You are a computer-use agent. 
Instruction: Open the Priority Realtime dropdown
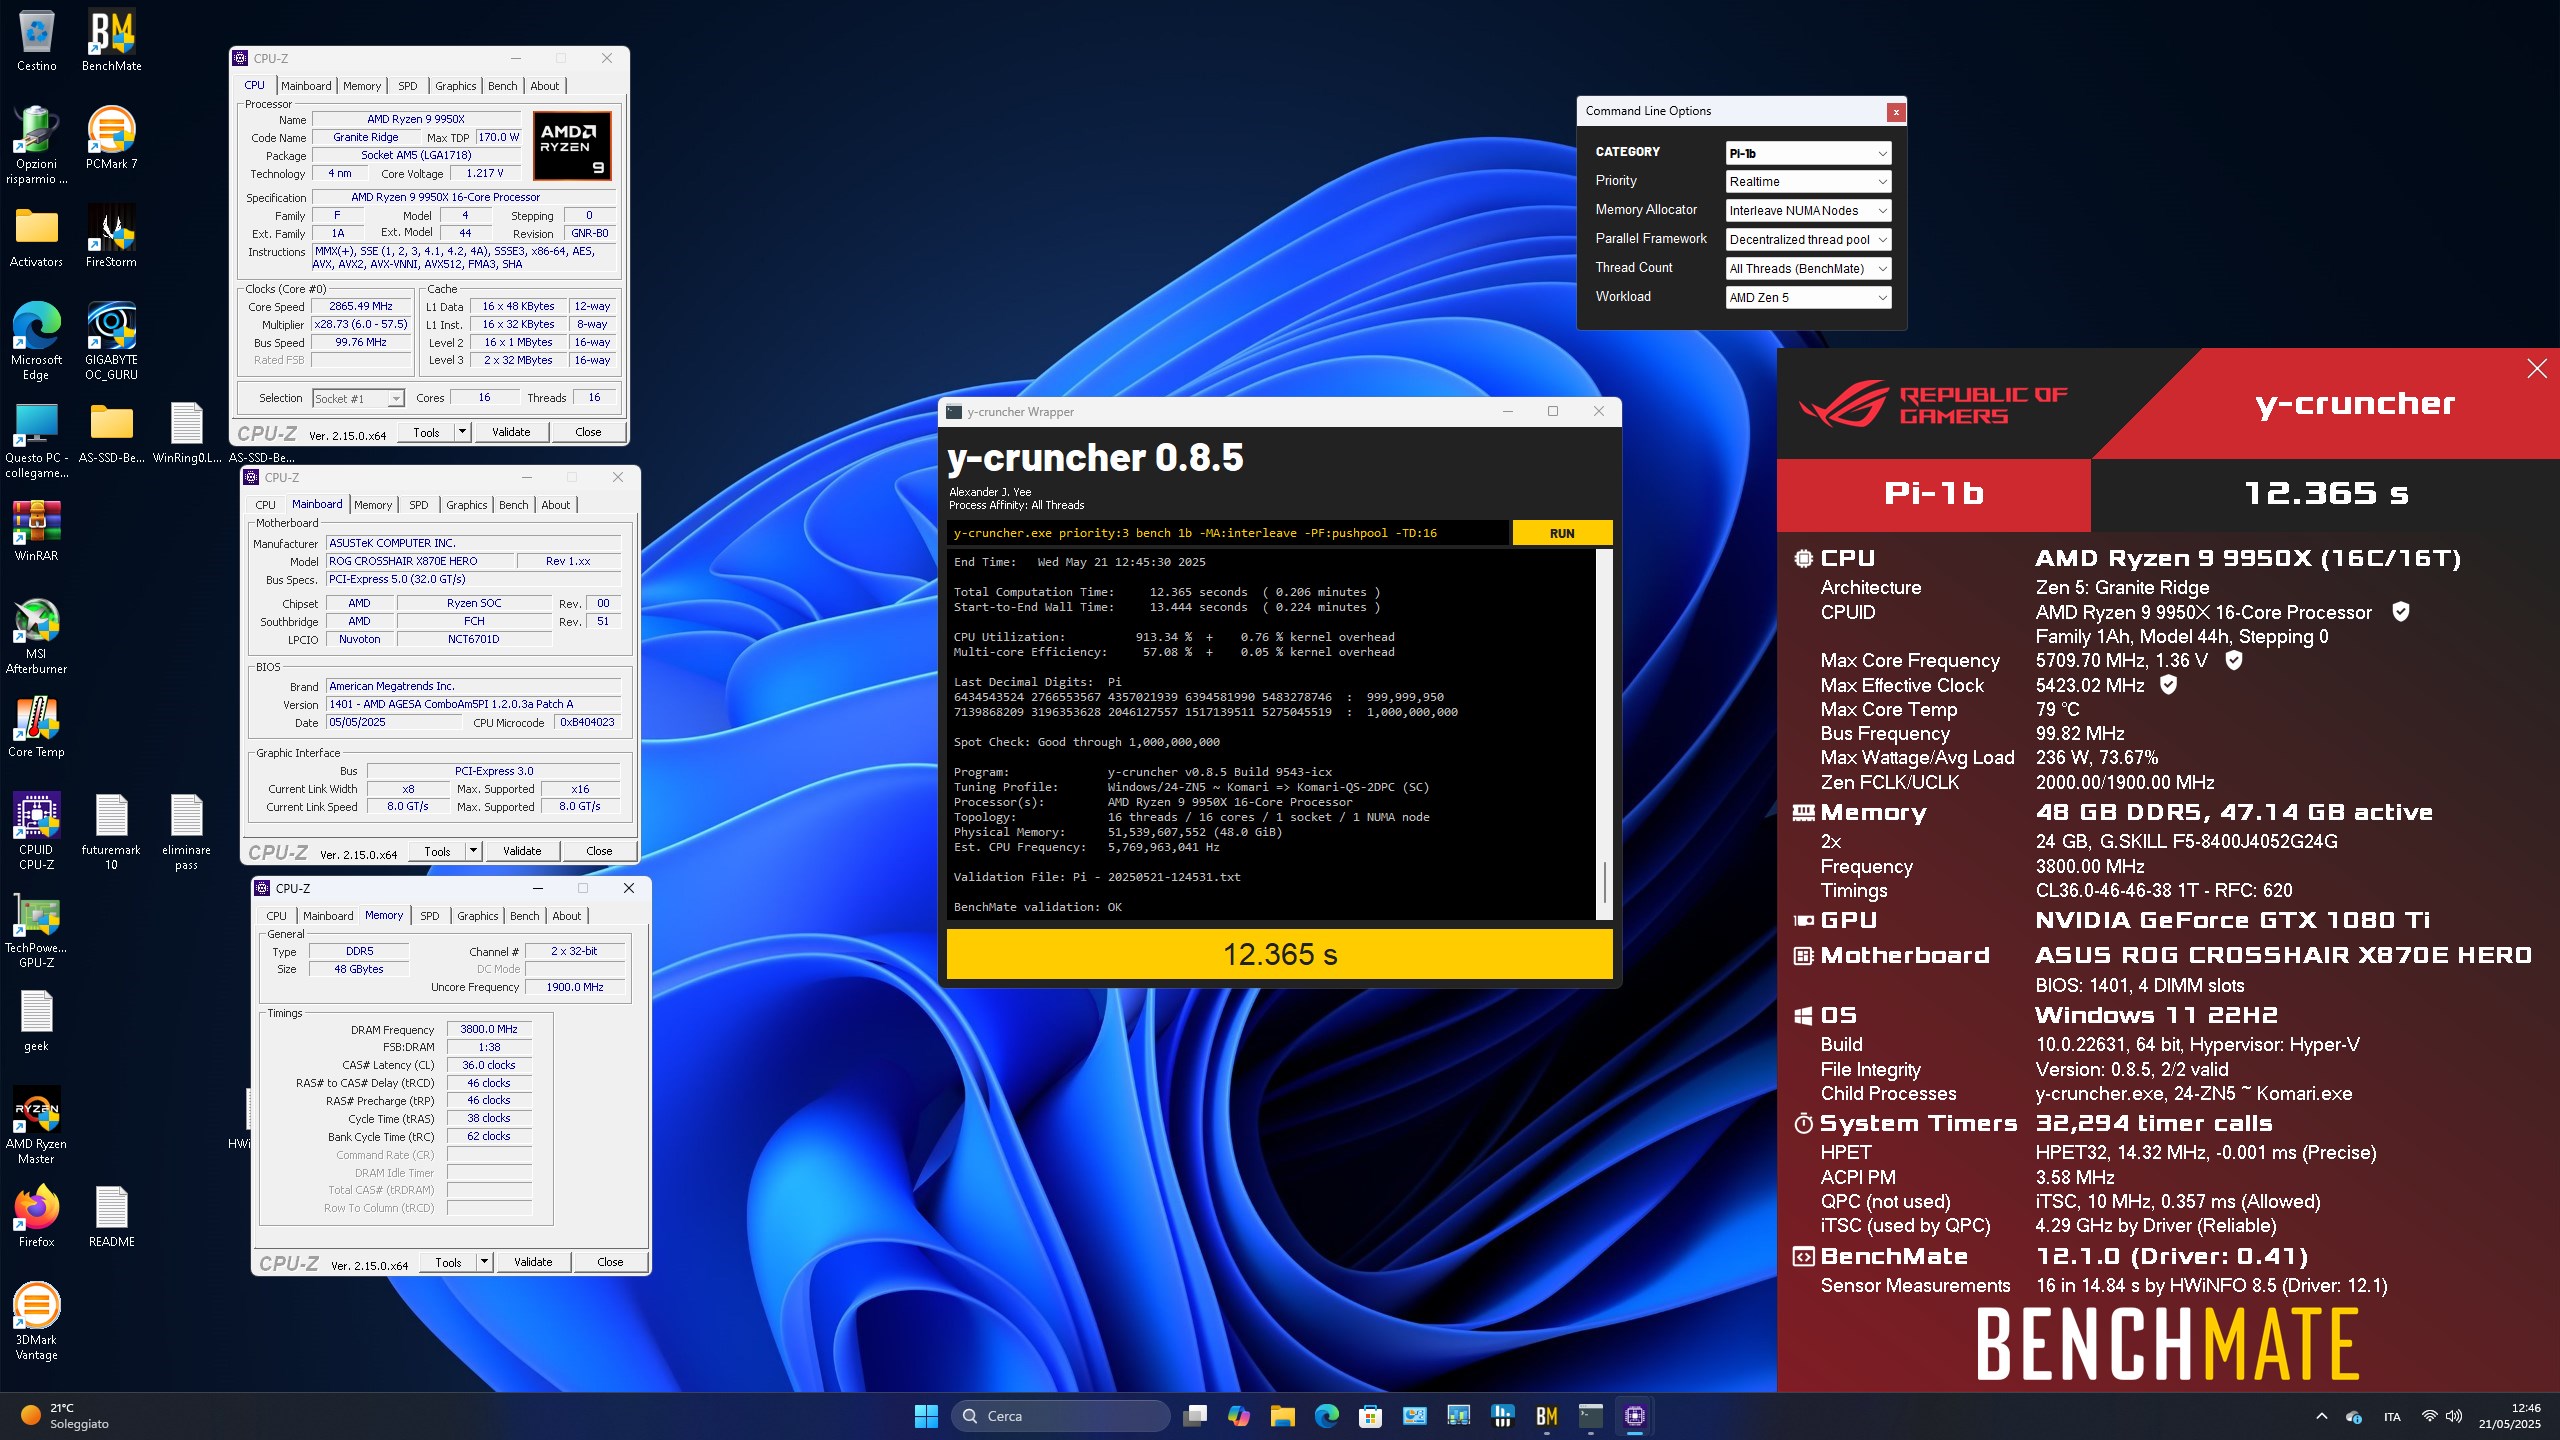(x=1808, y=182)
